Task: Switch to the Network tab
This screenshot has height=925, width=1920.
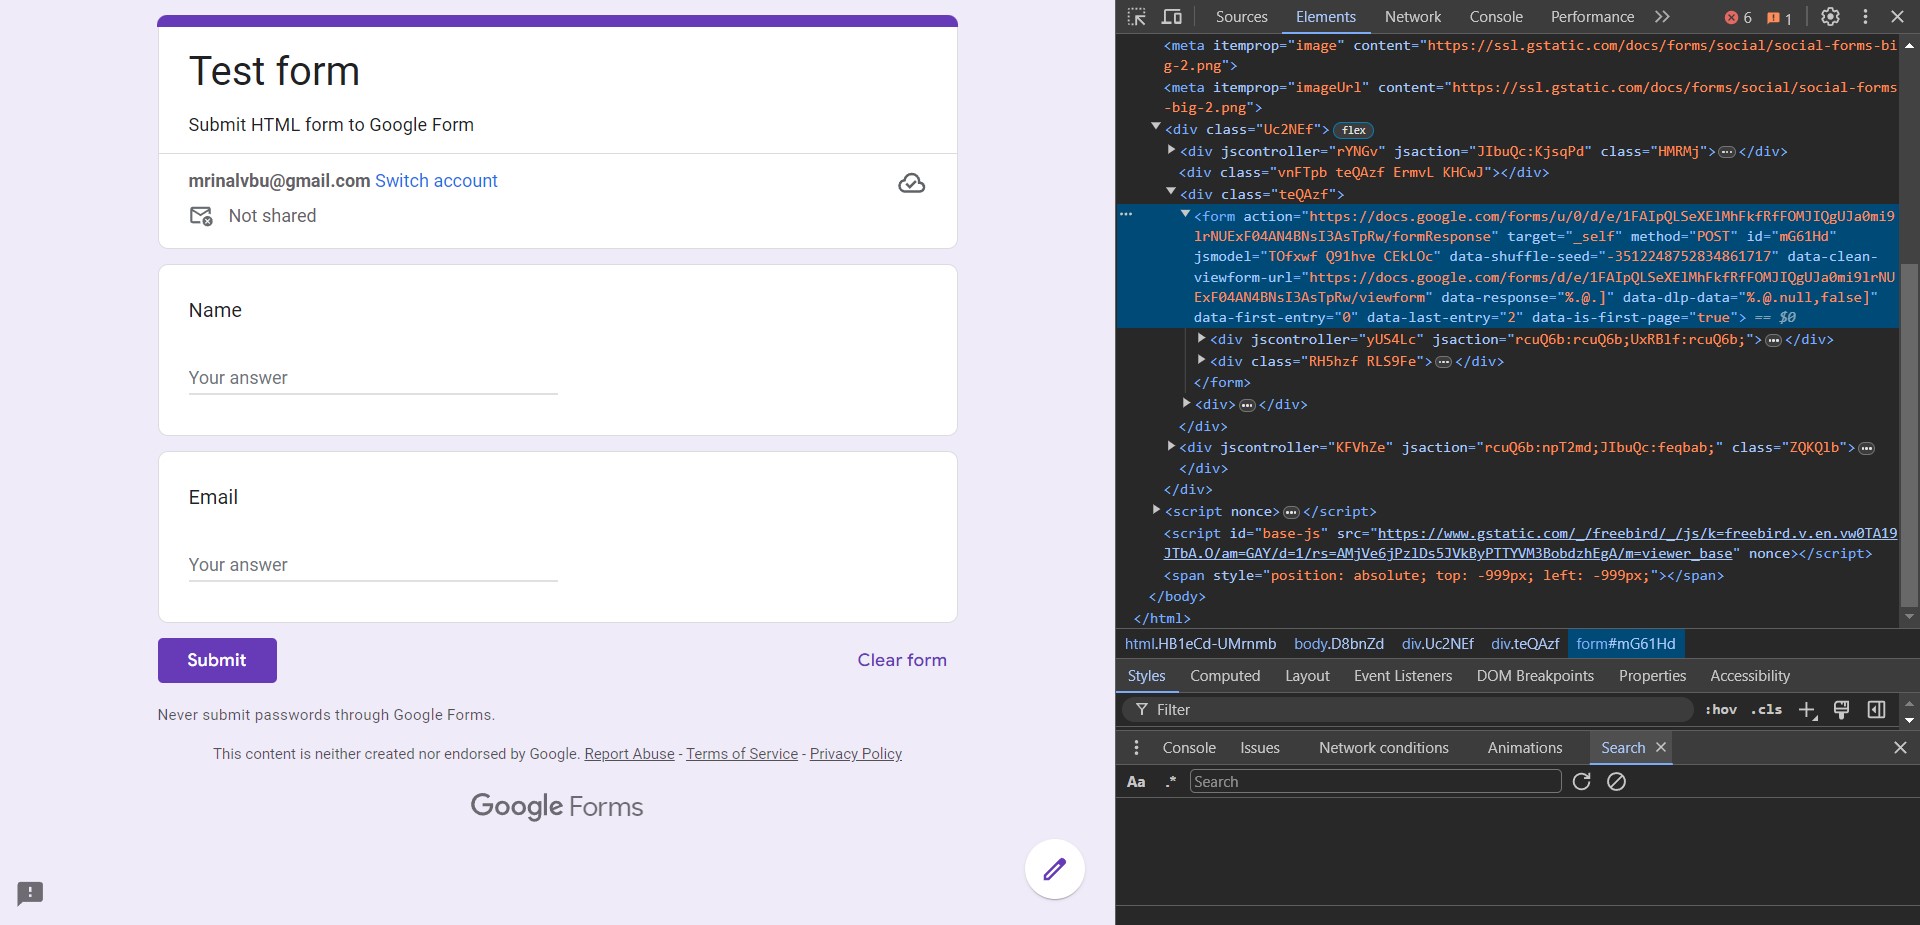Action: 1412,17
